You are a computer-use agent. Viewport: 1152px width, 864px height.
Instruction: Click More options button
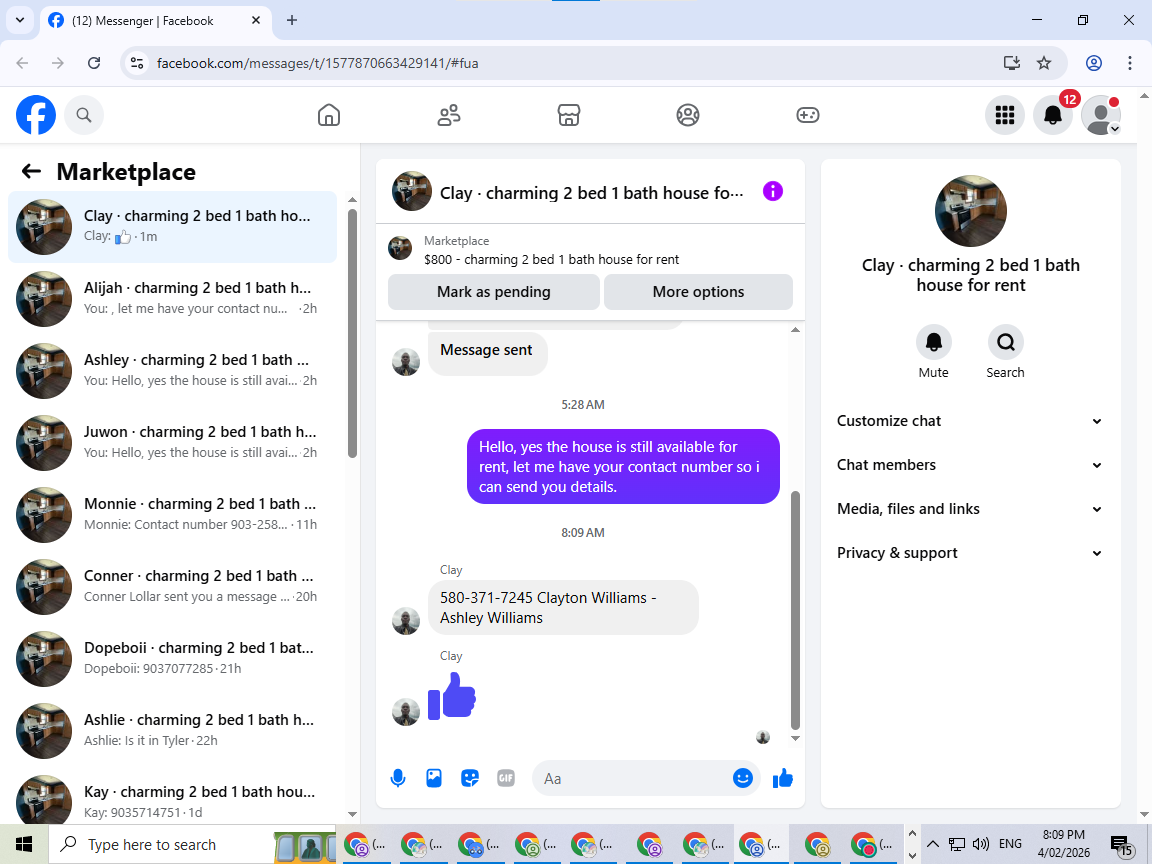pyautogui.click(x=698, y=292)
